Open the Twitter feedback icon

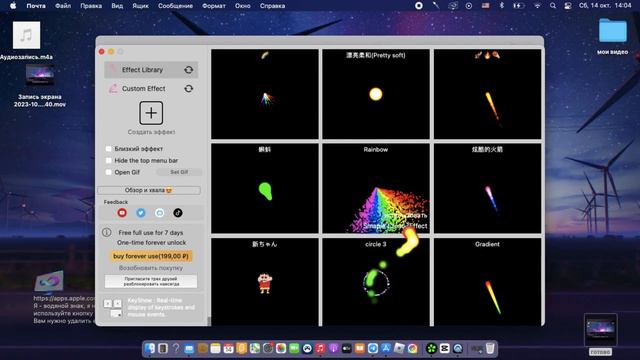point(141,213)
